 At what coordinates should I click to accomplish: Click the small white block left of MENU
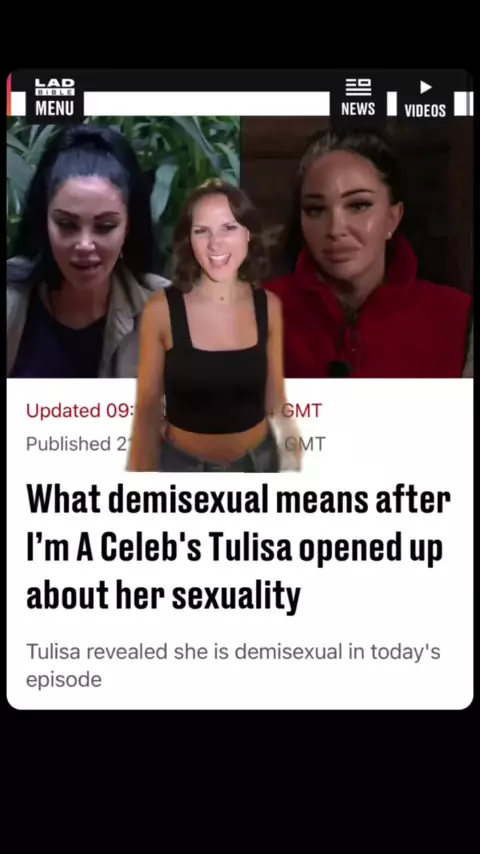click(x=19, y=103)
